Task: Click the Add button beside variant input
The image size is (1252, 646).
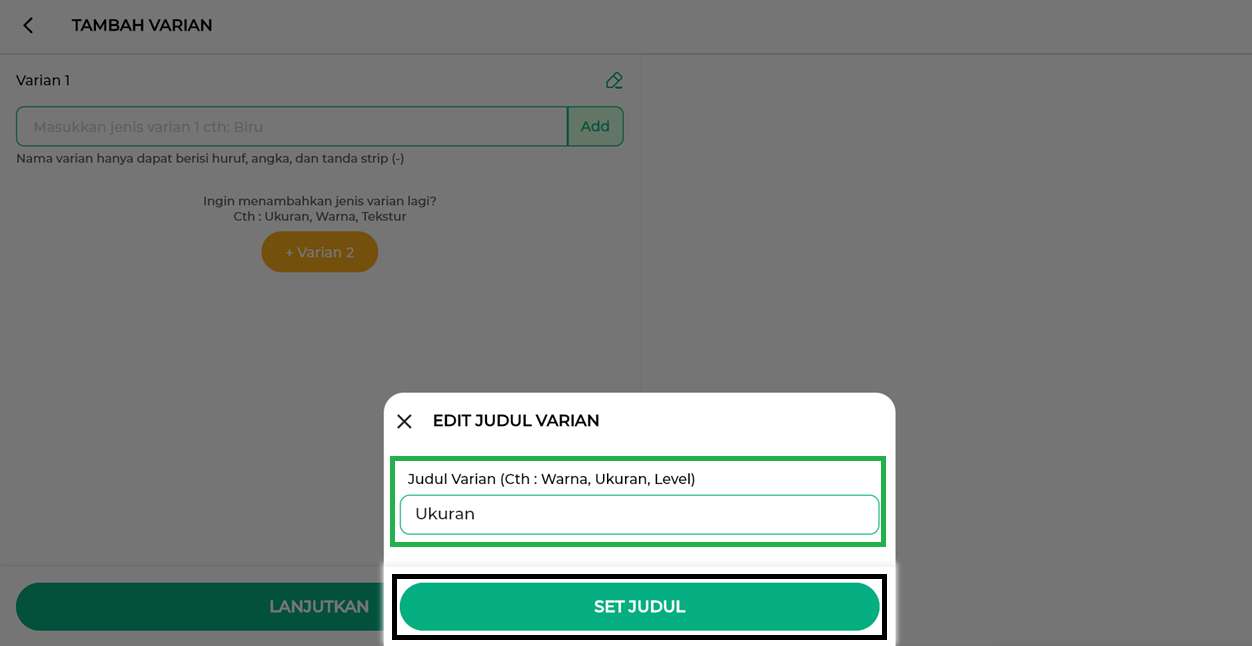Action: pyautogui.click(x=595, y=126)
